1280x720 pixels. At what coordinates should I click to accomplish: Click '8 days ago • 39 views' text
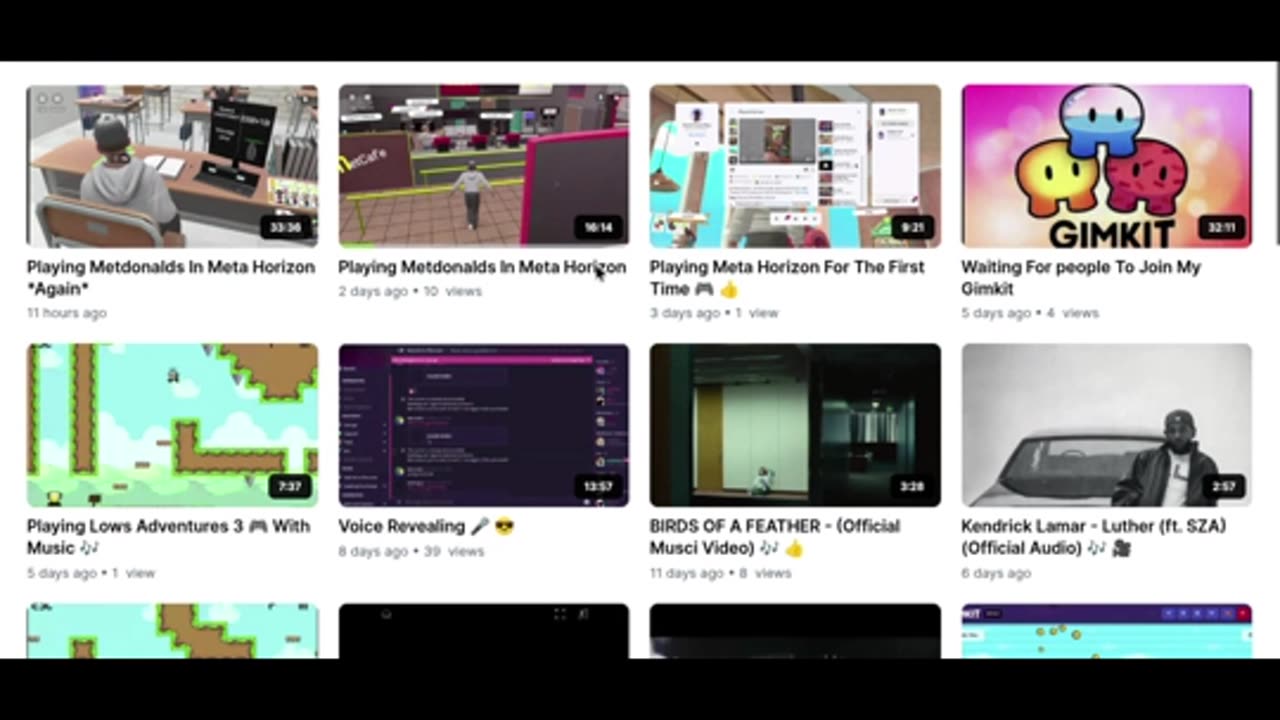(x=411, y=551)
